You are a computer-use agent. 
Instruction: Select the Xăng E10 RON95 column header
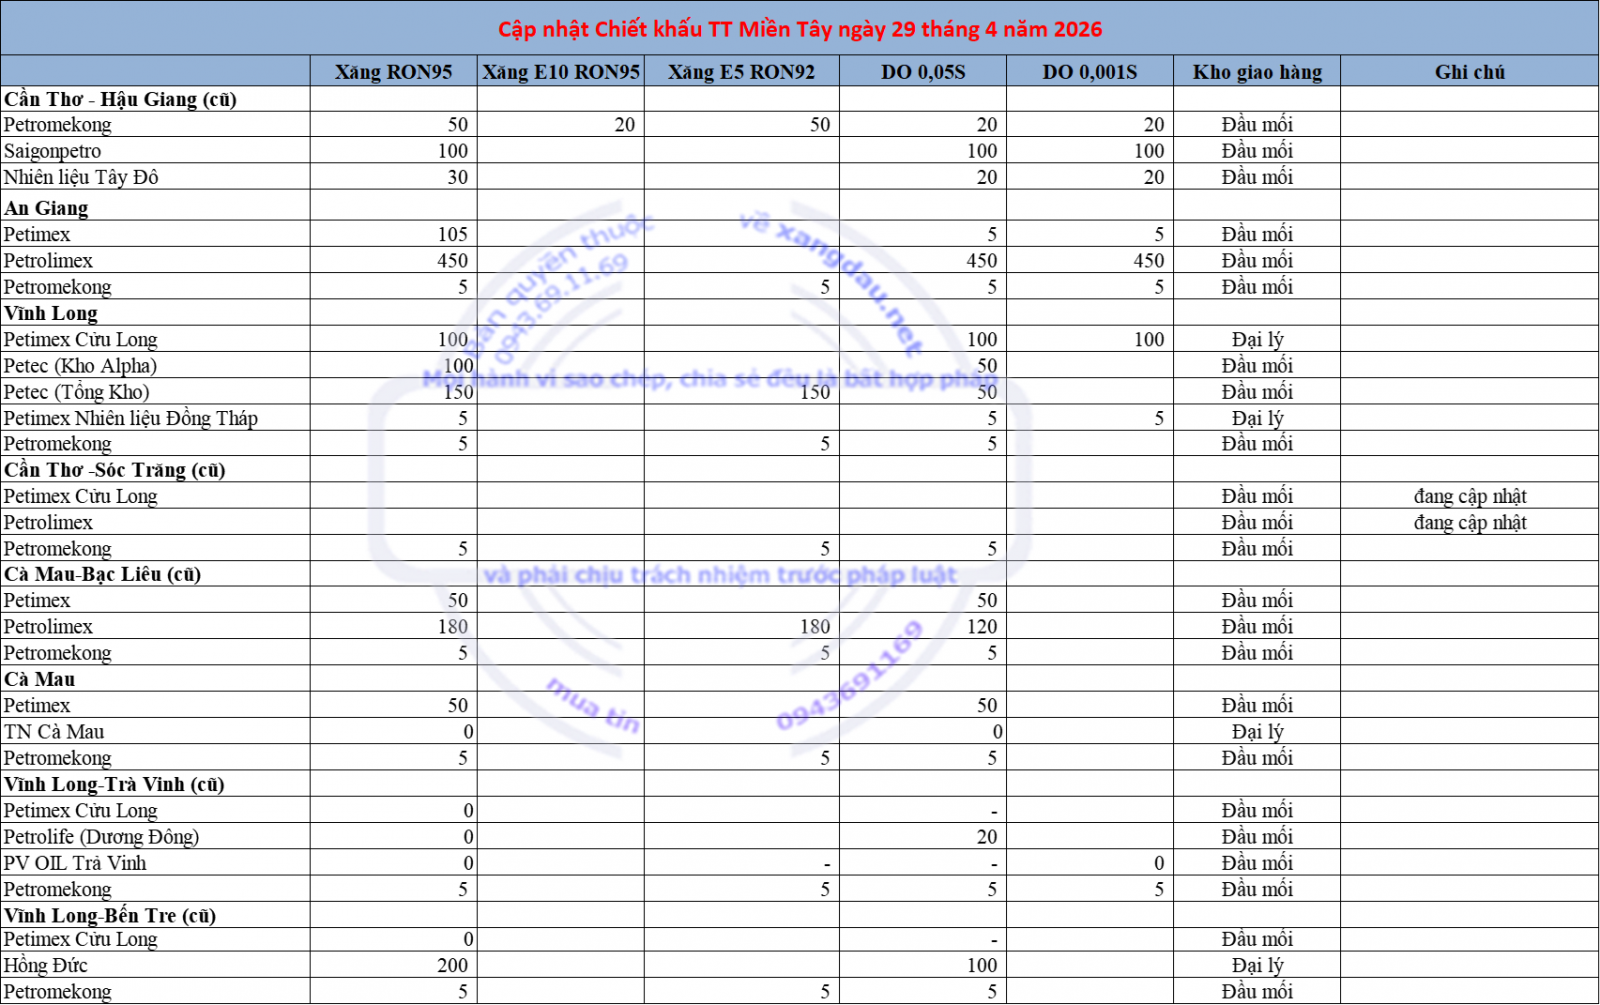point(560,72)
